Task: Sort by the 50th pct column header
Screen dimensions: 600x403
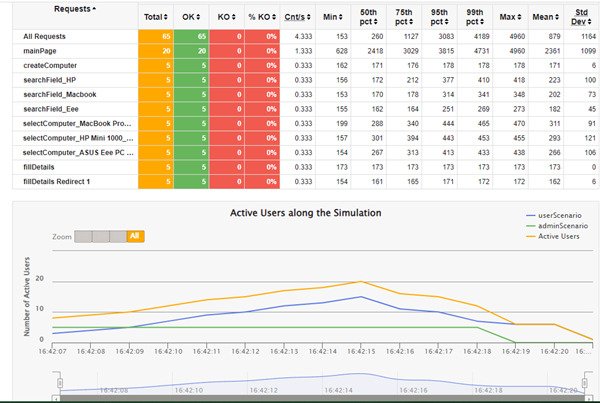Action: coord(368,17)
